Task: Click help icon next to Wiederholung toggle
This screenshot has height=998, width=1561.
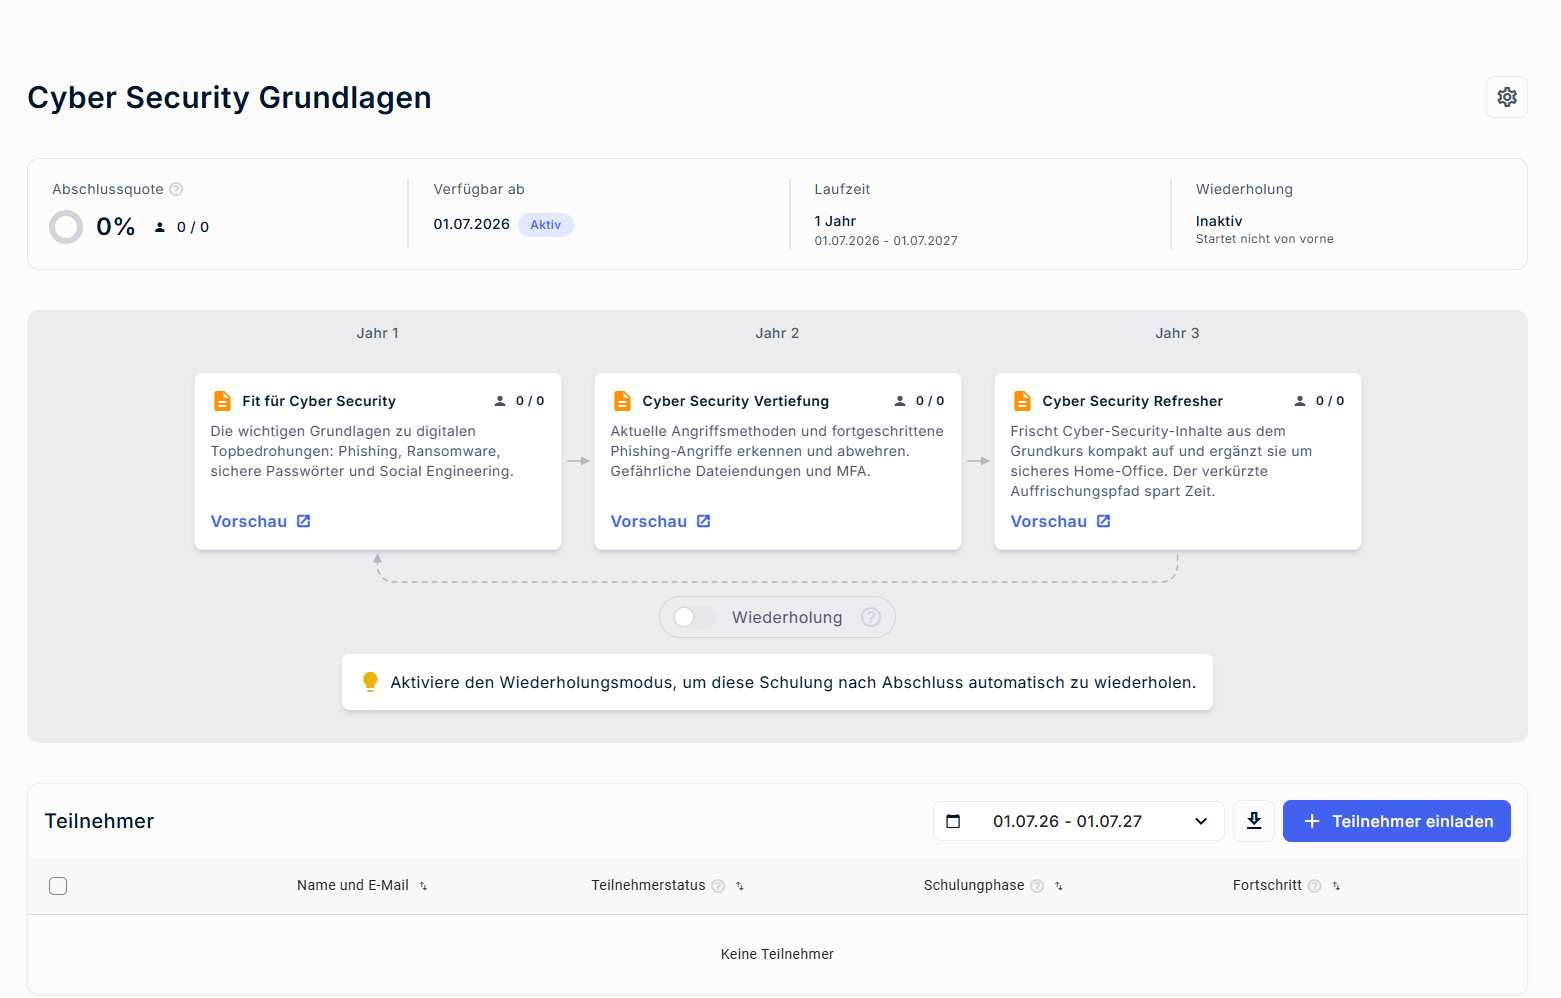Action: 871,617
